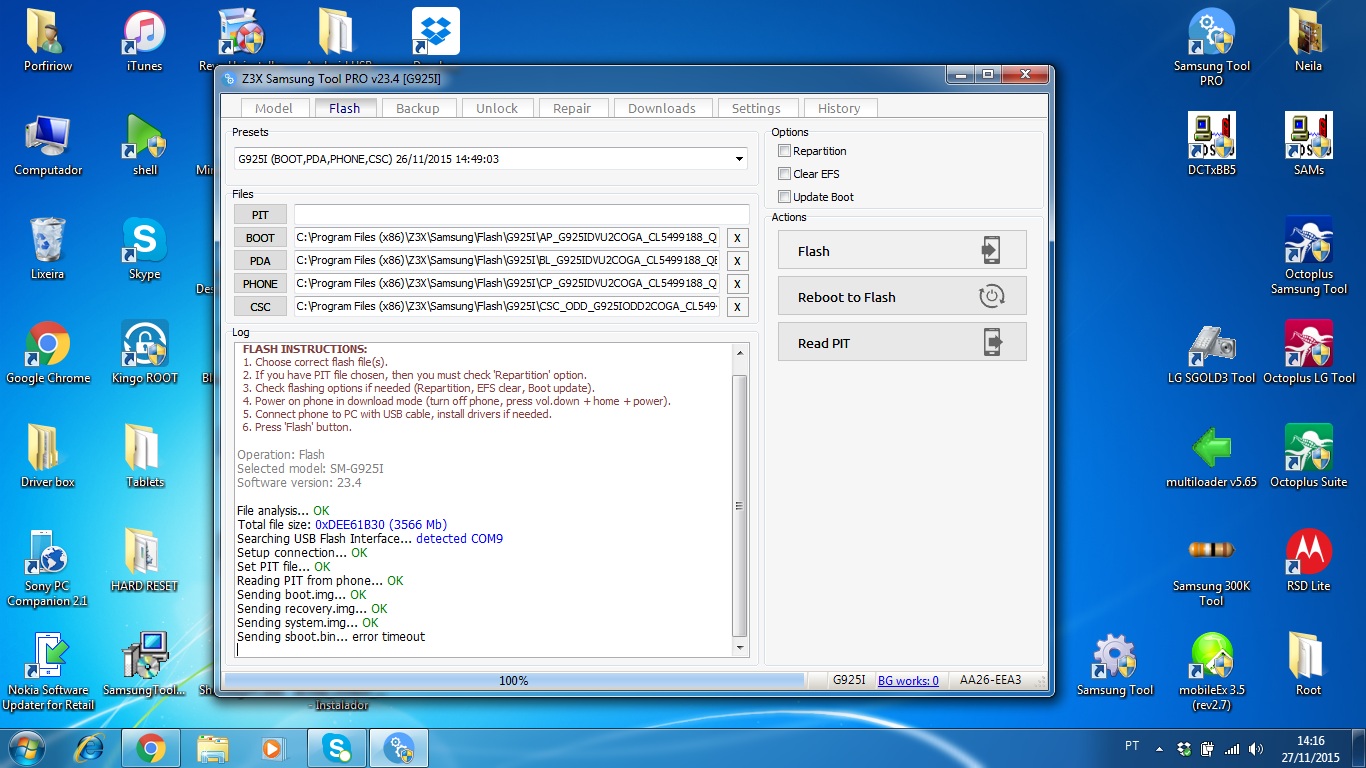Open Internet Explorer from the taskbar
Viewport: 1366px width, 768px height.
coord(90,748)
